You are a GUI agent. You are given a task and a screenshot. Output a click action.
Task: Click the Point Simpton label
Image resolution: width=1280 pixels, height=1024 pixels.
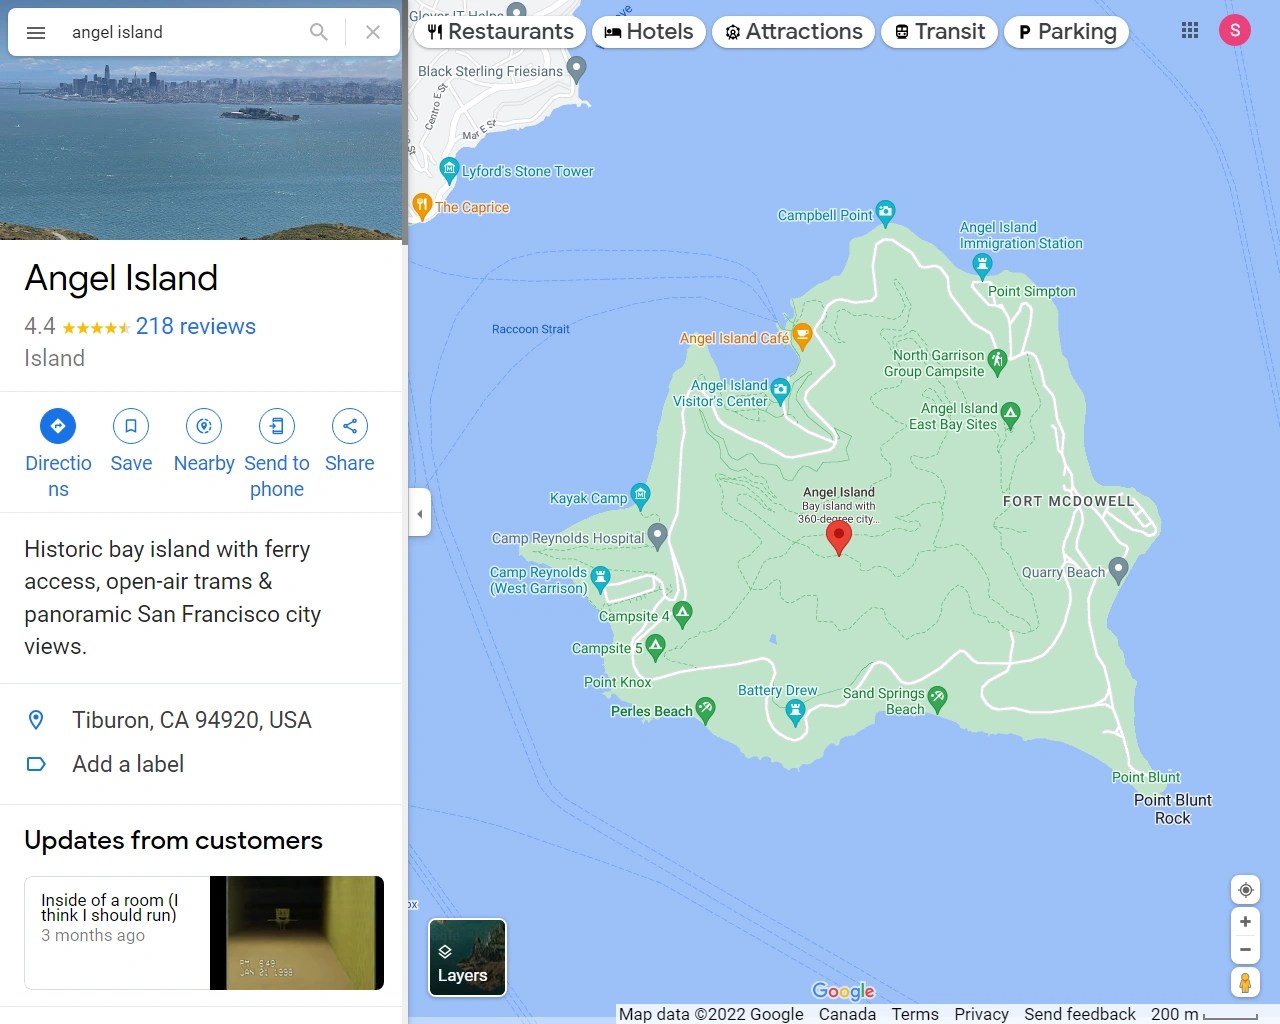1032,291
